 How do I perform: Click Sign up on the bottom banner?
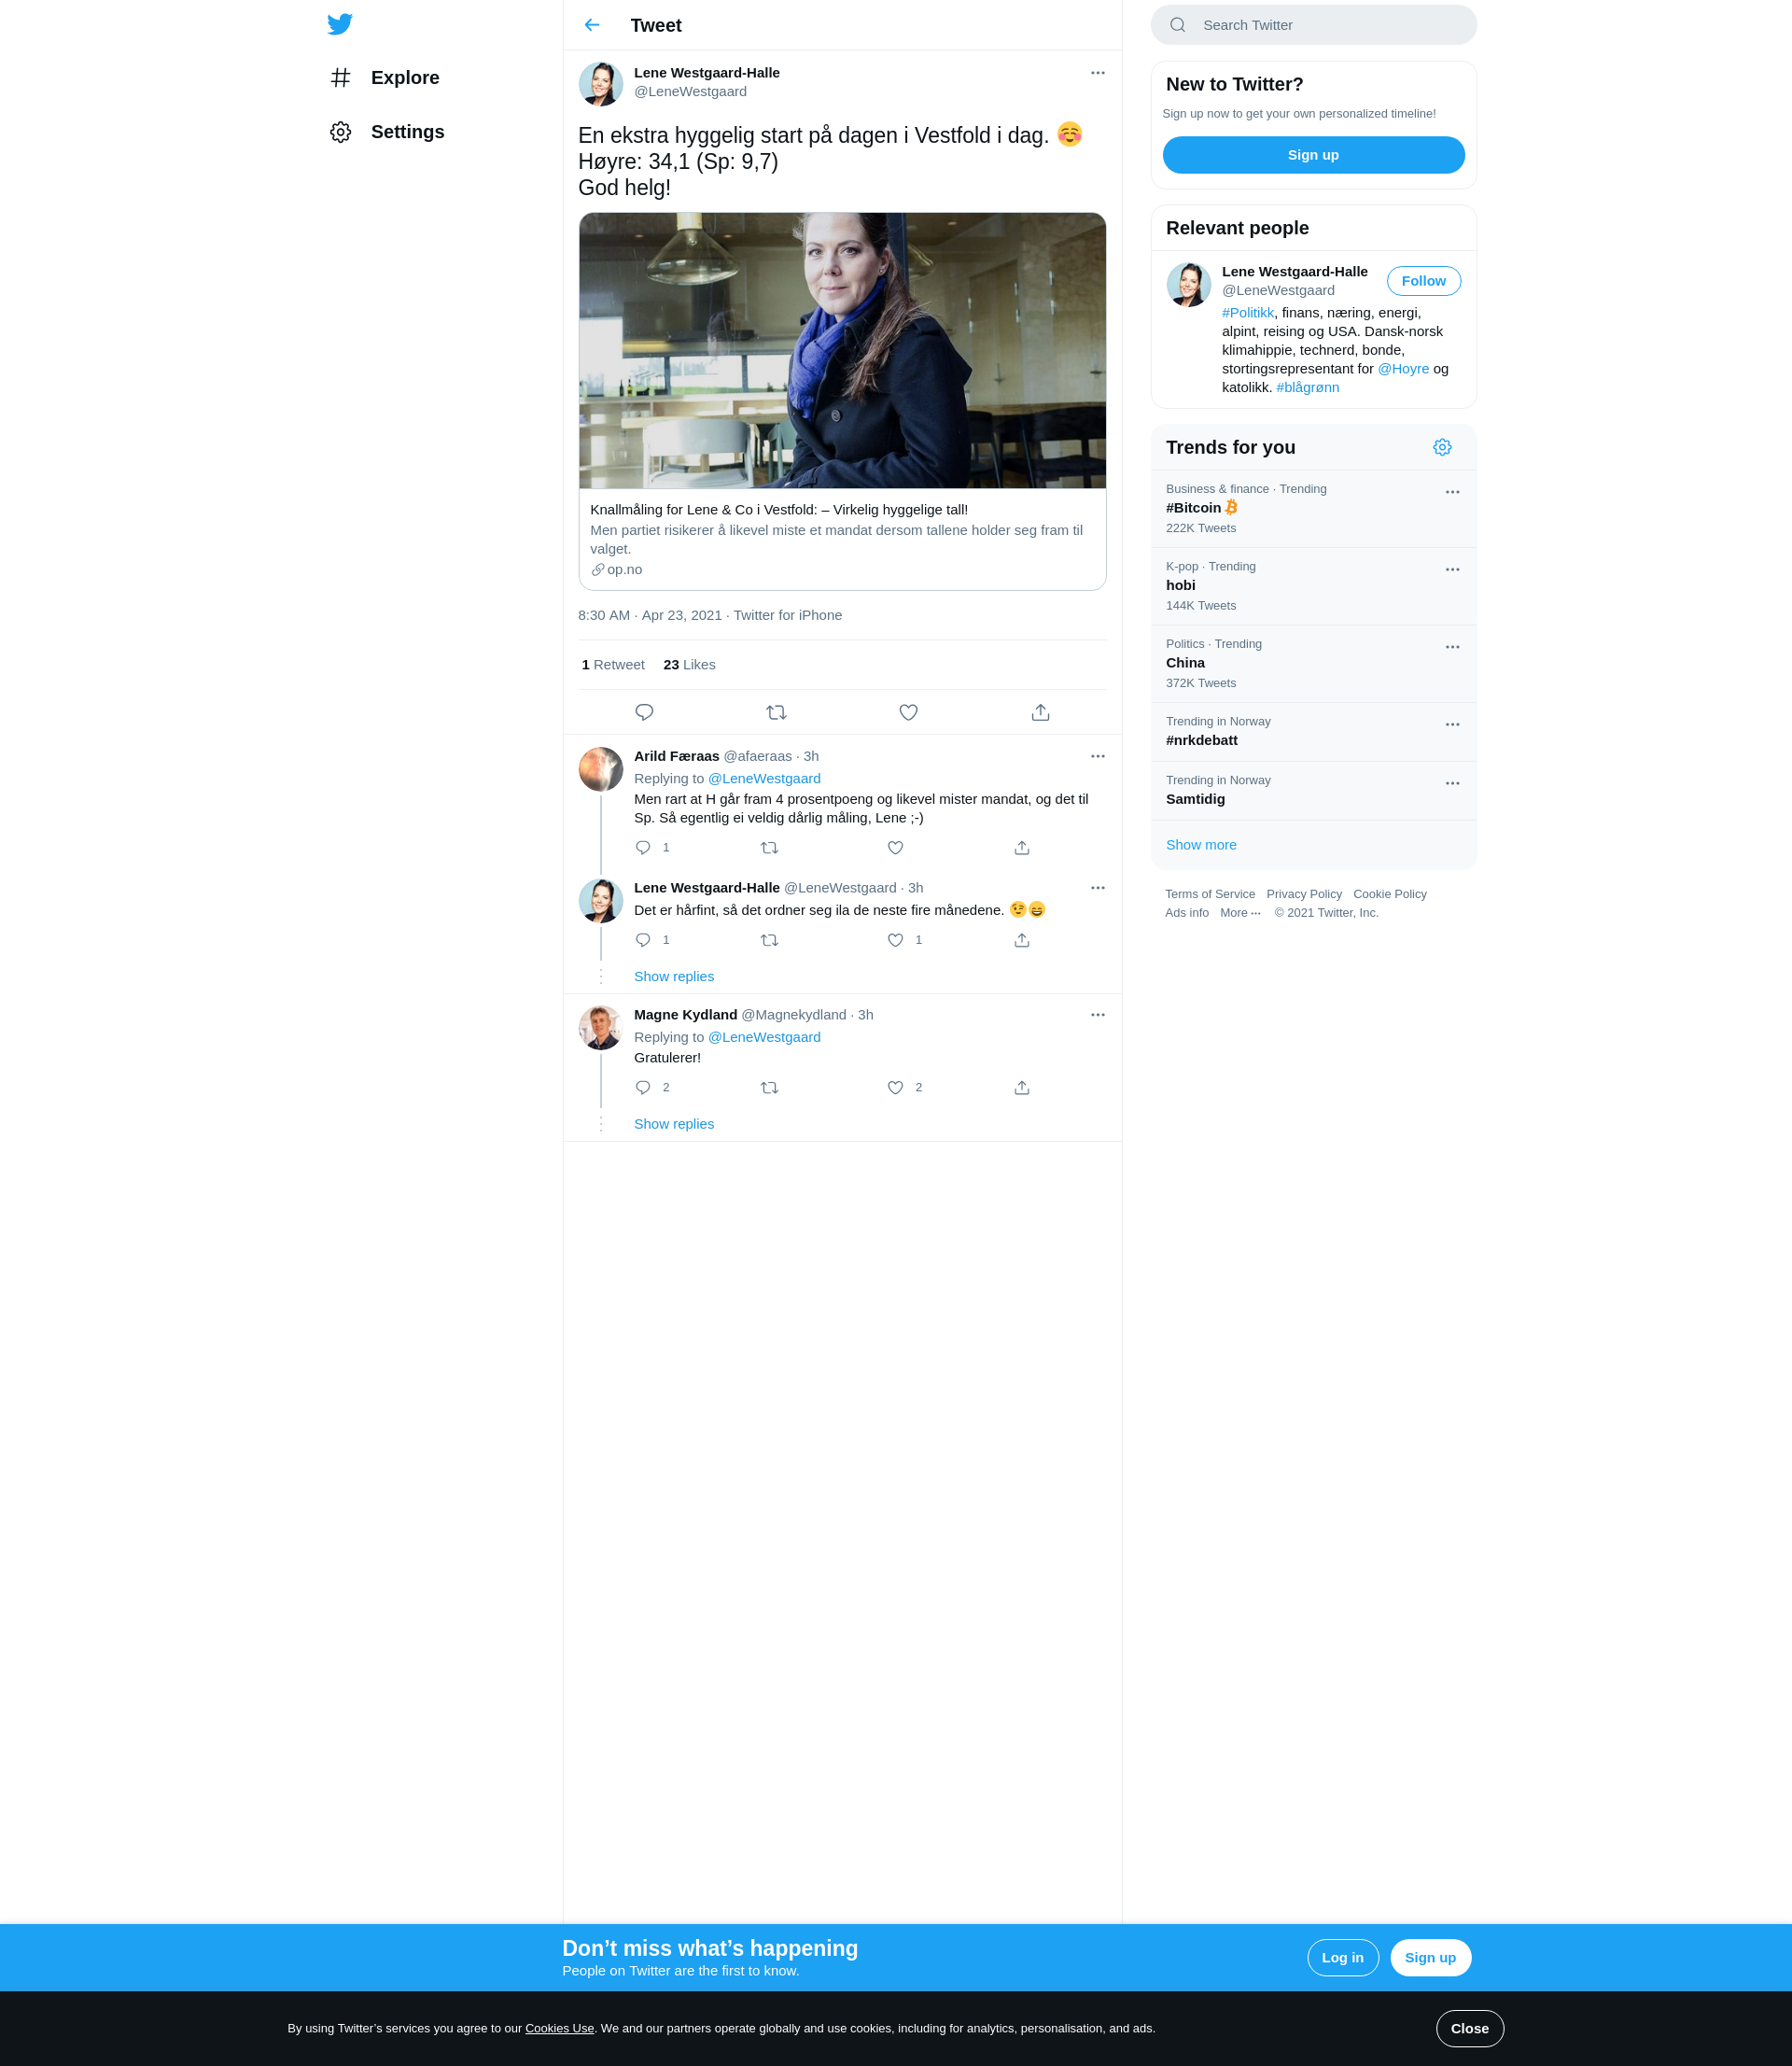coord(1430,1957)
